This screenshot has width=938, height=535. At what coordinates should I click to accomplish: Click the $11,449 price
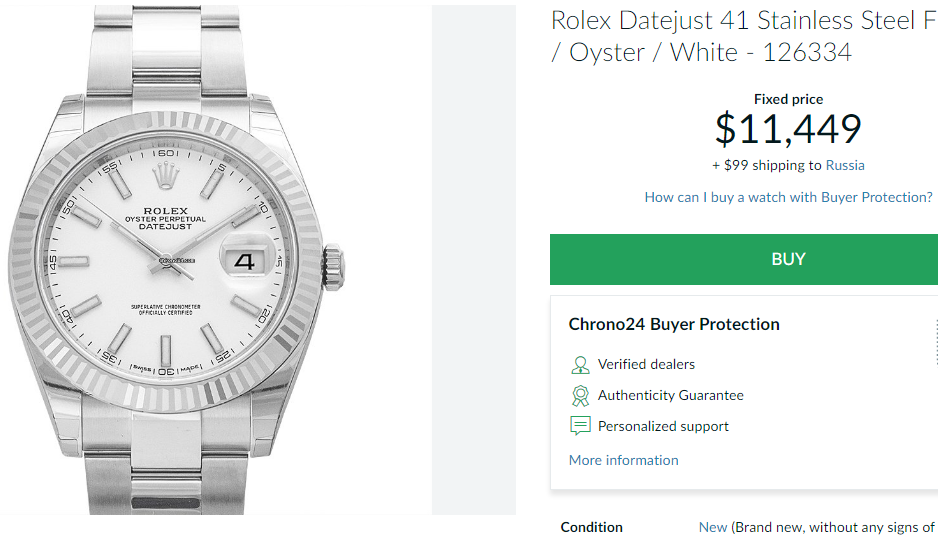pos(788,128)
